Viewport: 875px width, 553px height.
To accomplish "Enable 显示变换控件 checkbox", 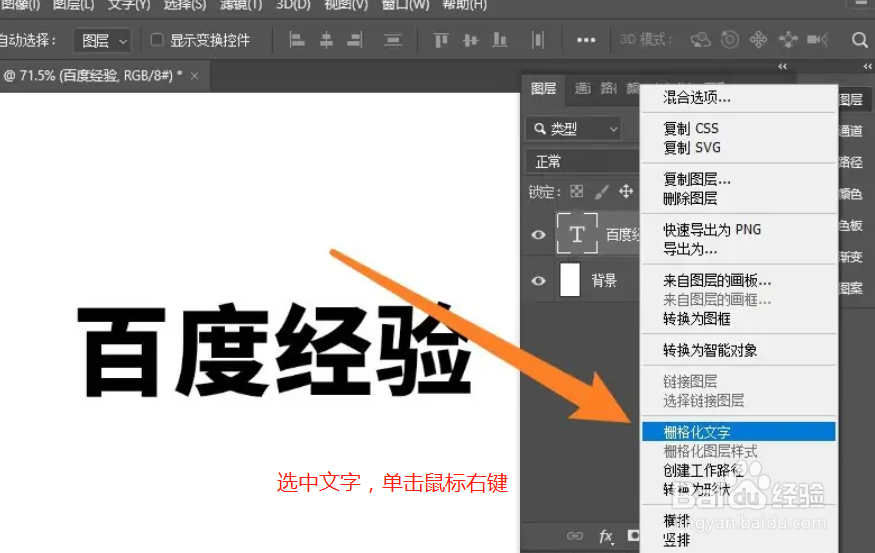I will pos(157,40).
